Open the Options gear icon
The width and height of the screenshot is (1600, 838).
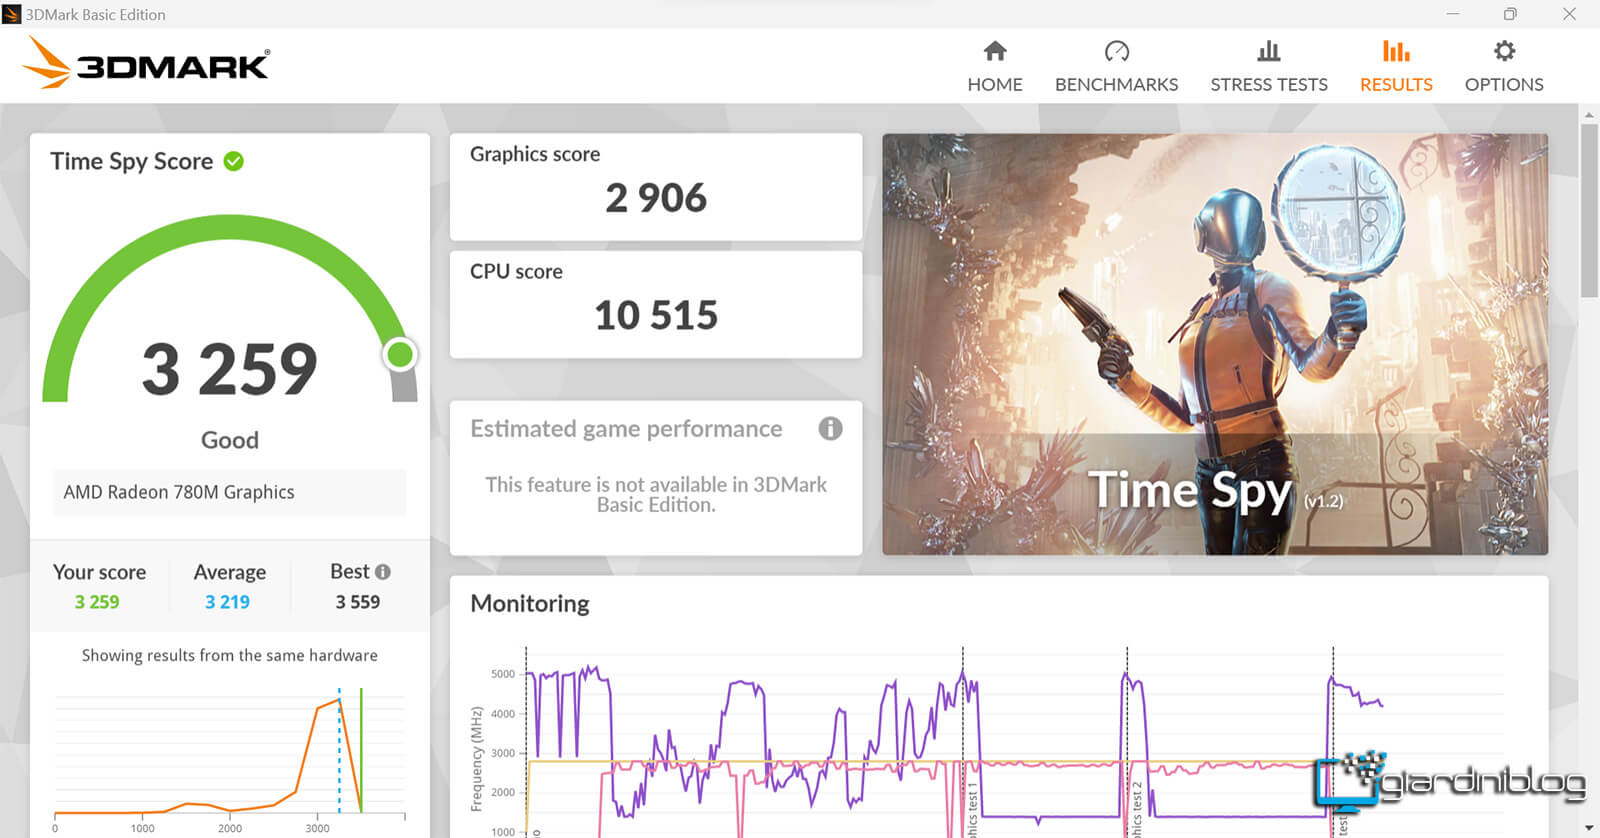point(1504,51)
